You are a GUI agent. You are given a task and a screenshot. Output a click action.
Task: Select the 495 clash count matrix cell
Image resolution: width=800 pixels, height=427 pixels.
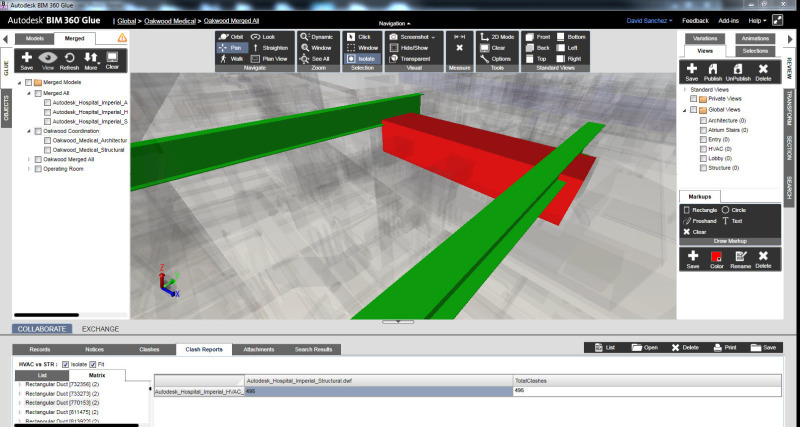[x=379, y=391]
